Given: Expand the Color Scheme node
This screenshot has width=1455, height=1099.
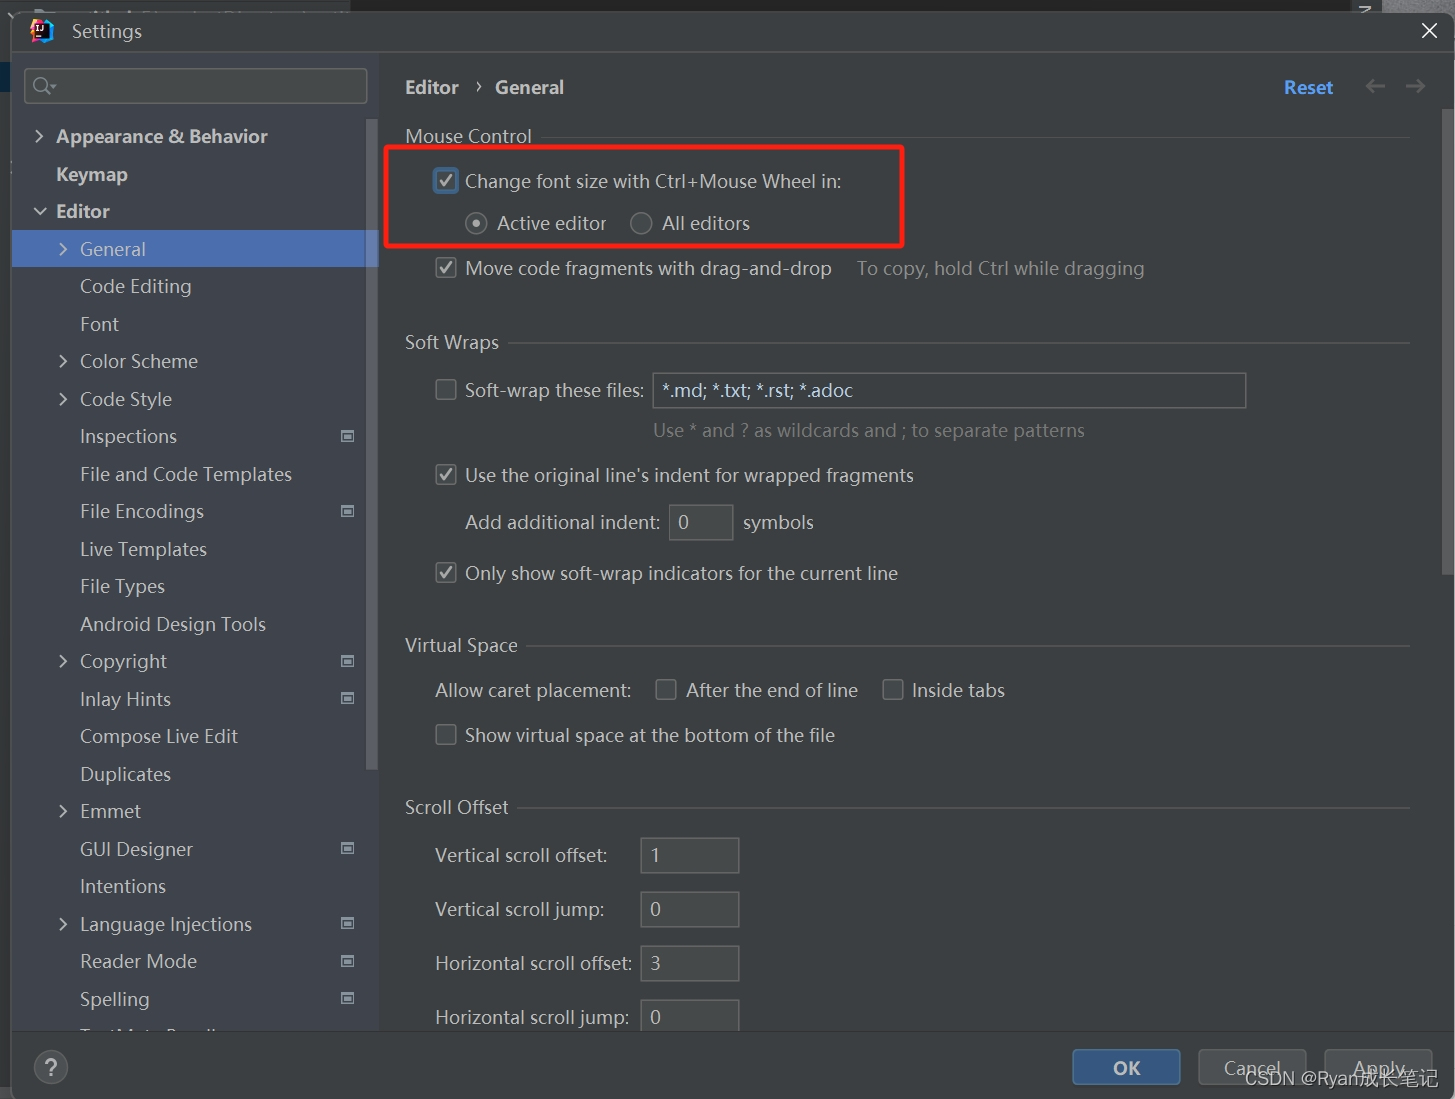Looking at the screenshot, I should [x=63, y=361].
